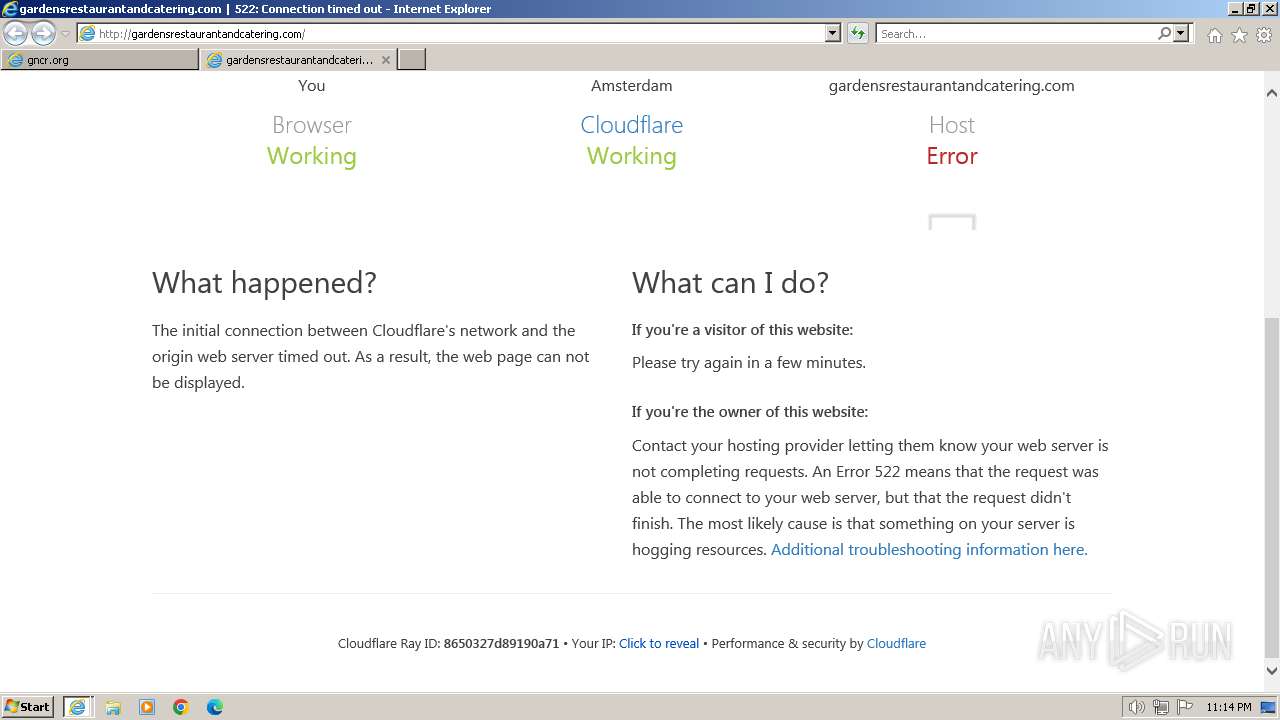Refresh the page with the reload icon
Viewport: 1280px width, 720px height.
[858, 34]
